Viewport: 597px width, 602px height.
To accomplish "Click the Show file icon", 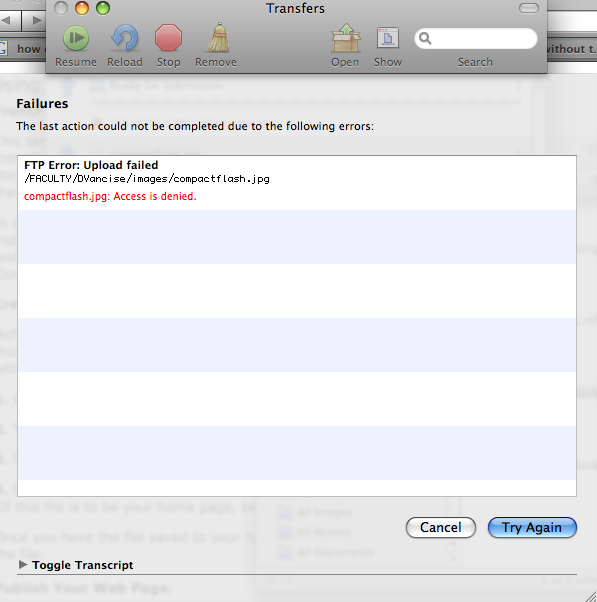I will pos(388,38).
